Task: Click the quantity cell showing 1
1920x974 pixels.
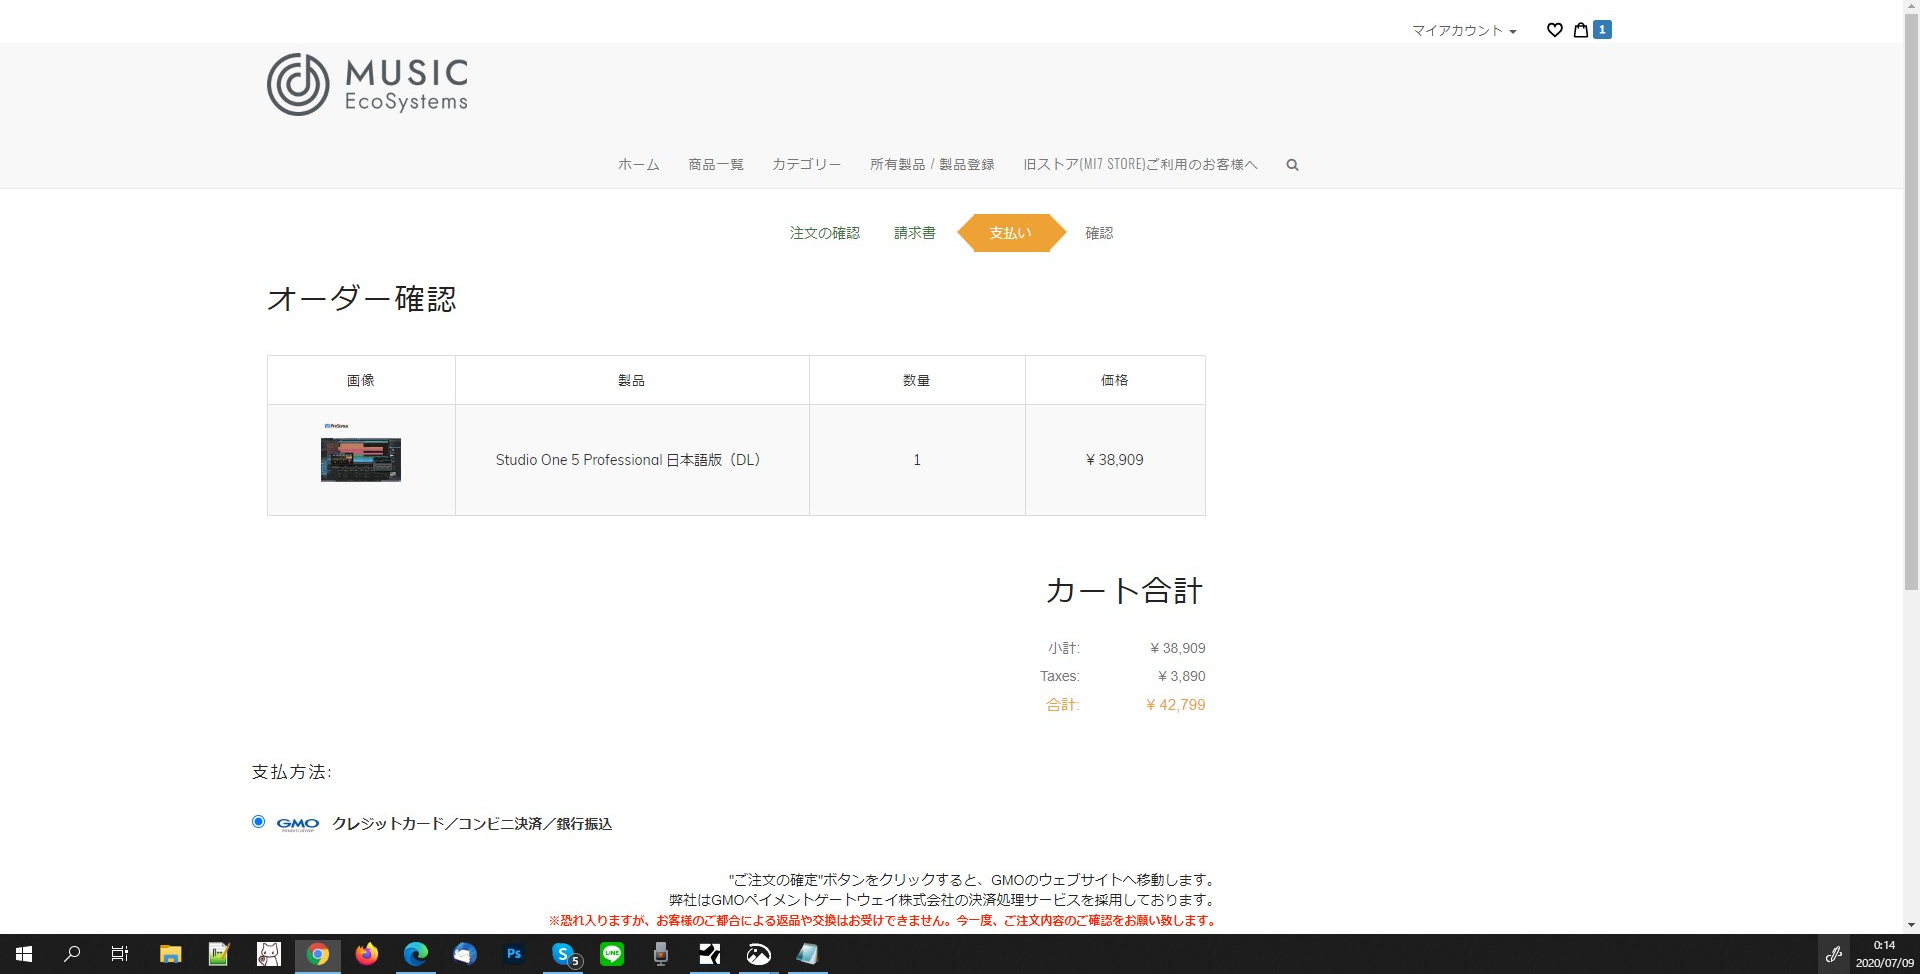Action: (917, 460)
